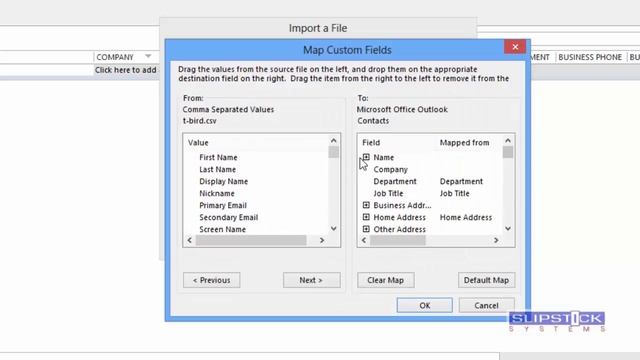Click the Field list scroll up arrow
The width and height of the screenshot is (640, 360).
coord(508,140)
